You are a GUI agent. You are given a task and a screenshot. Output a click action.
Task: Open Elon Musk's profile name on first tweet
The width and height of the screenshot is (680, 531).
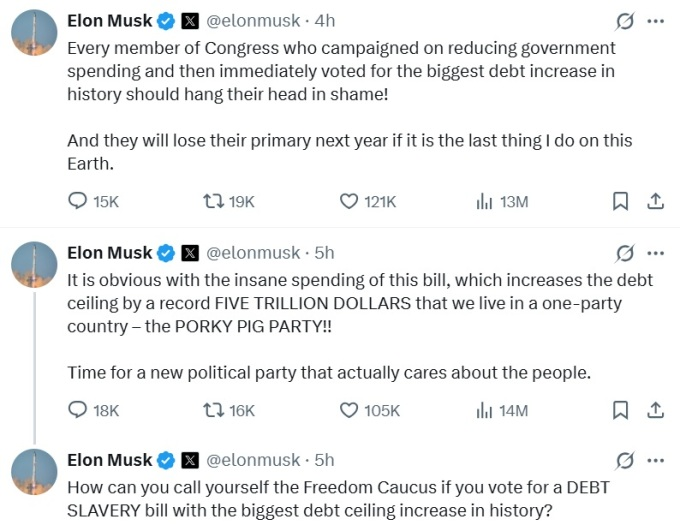109,21
